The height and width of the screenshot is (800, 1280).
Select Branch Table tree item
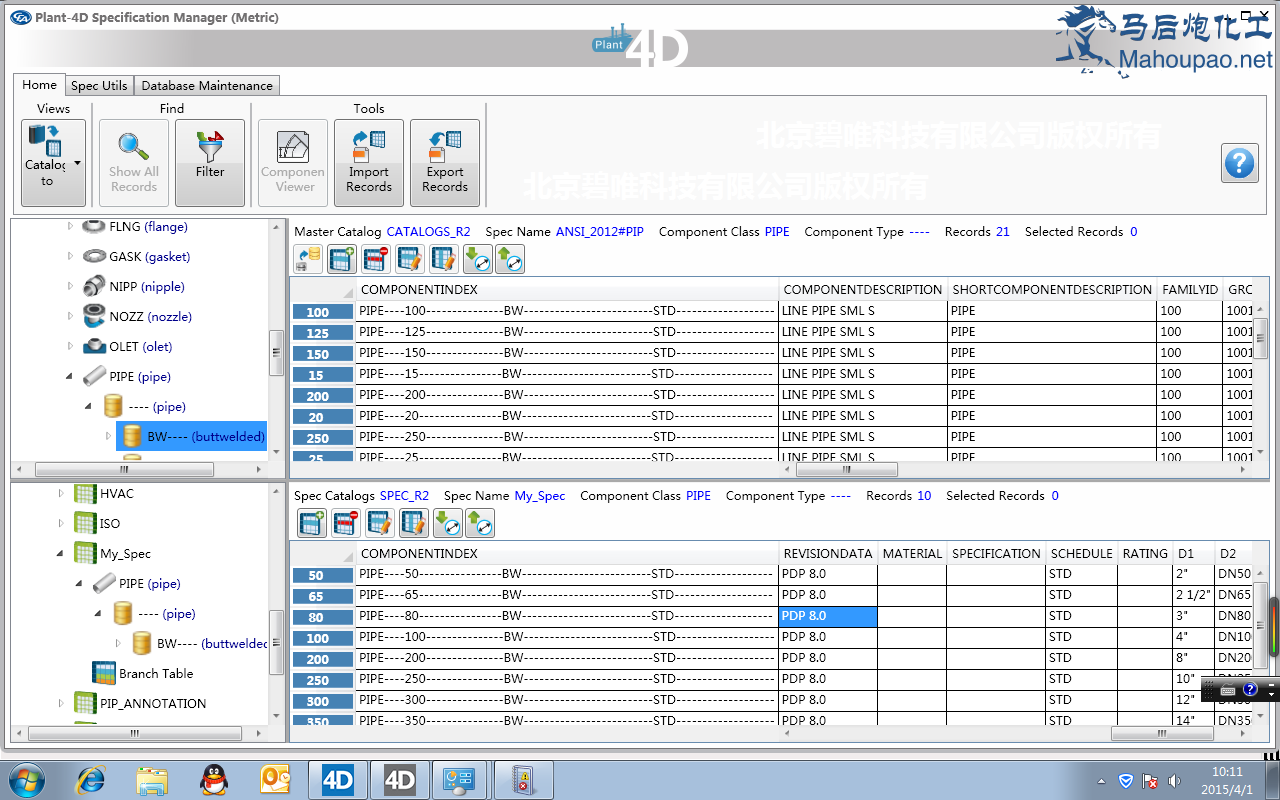click(156, 673)
